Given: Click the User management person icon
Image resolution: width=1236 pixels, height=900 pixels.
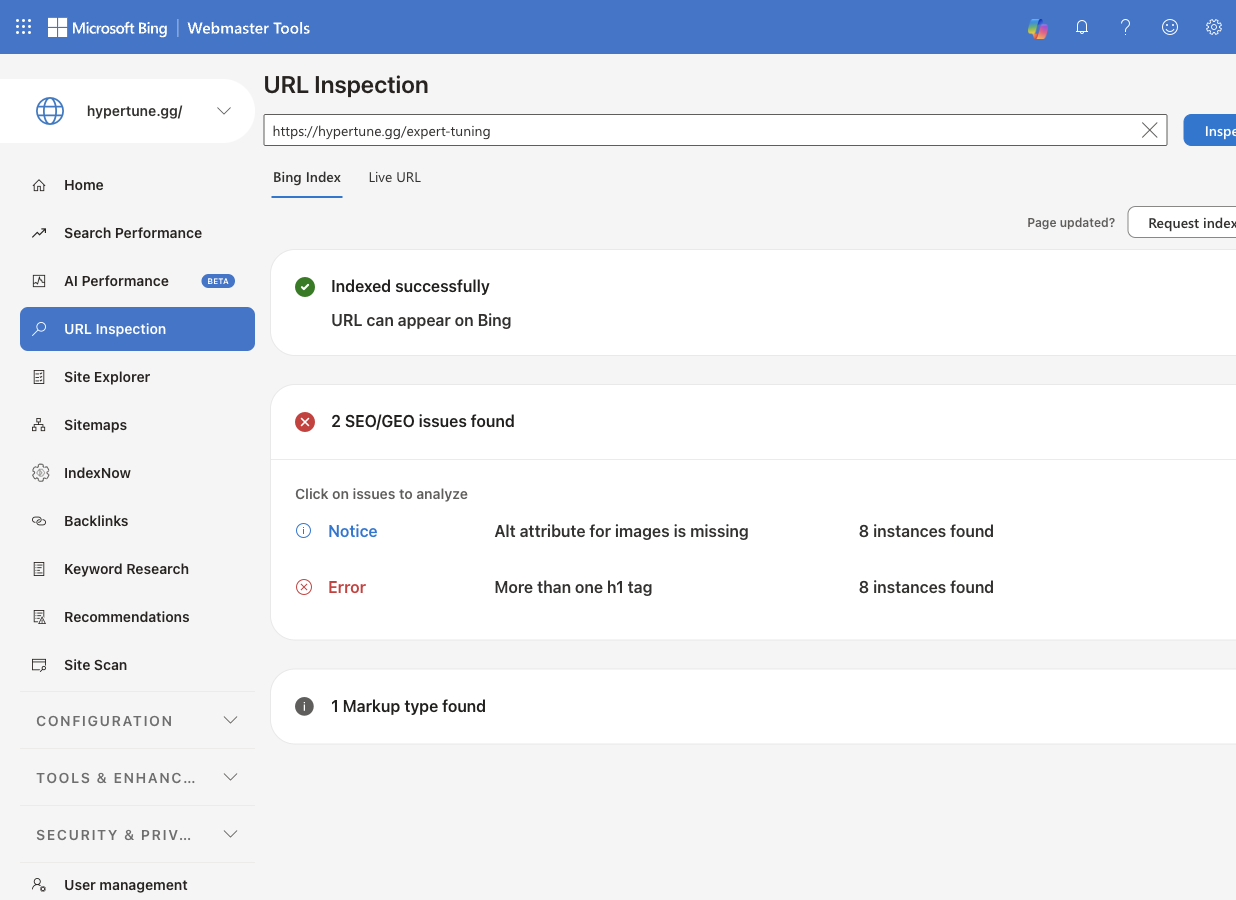Looking at the screenshot, I should (x=39, y=885).
